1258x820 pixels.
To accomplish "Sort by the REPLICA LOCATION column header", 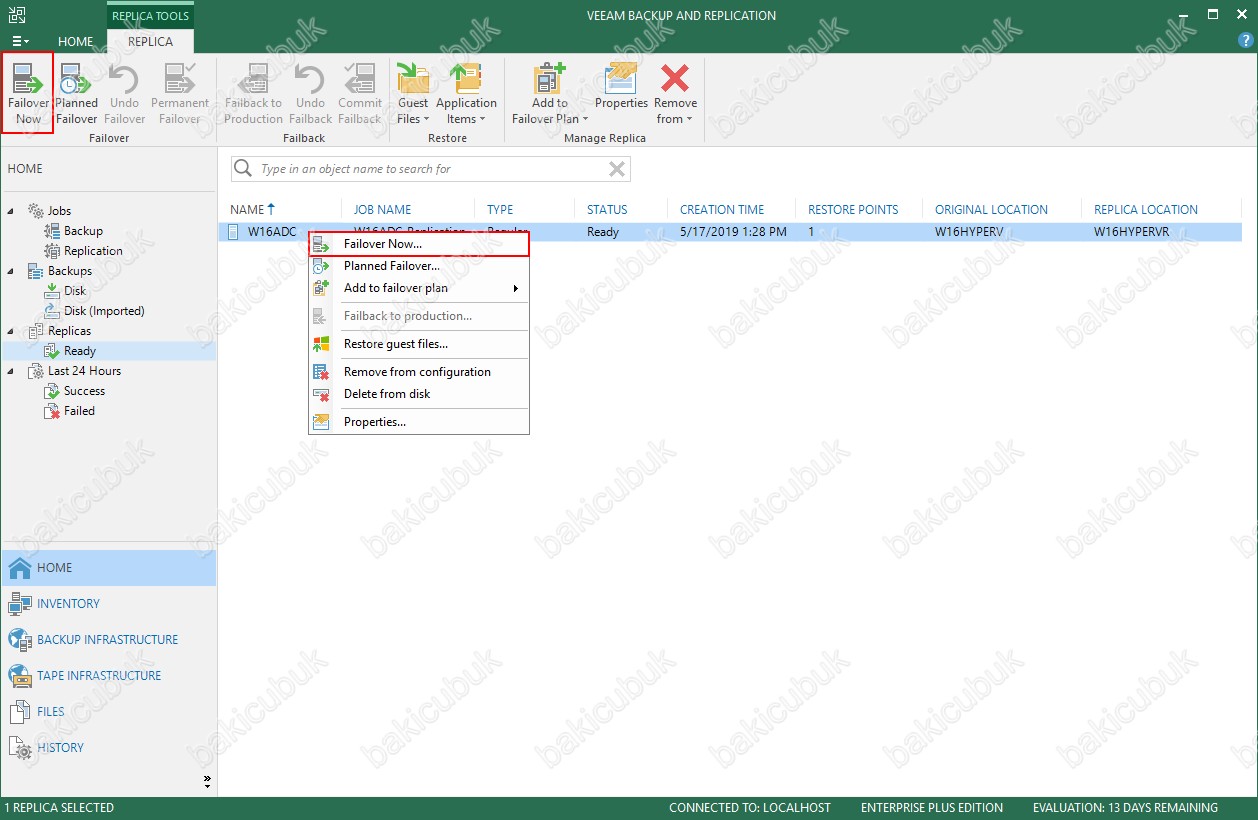I will coord(1146,210).
